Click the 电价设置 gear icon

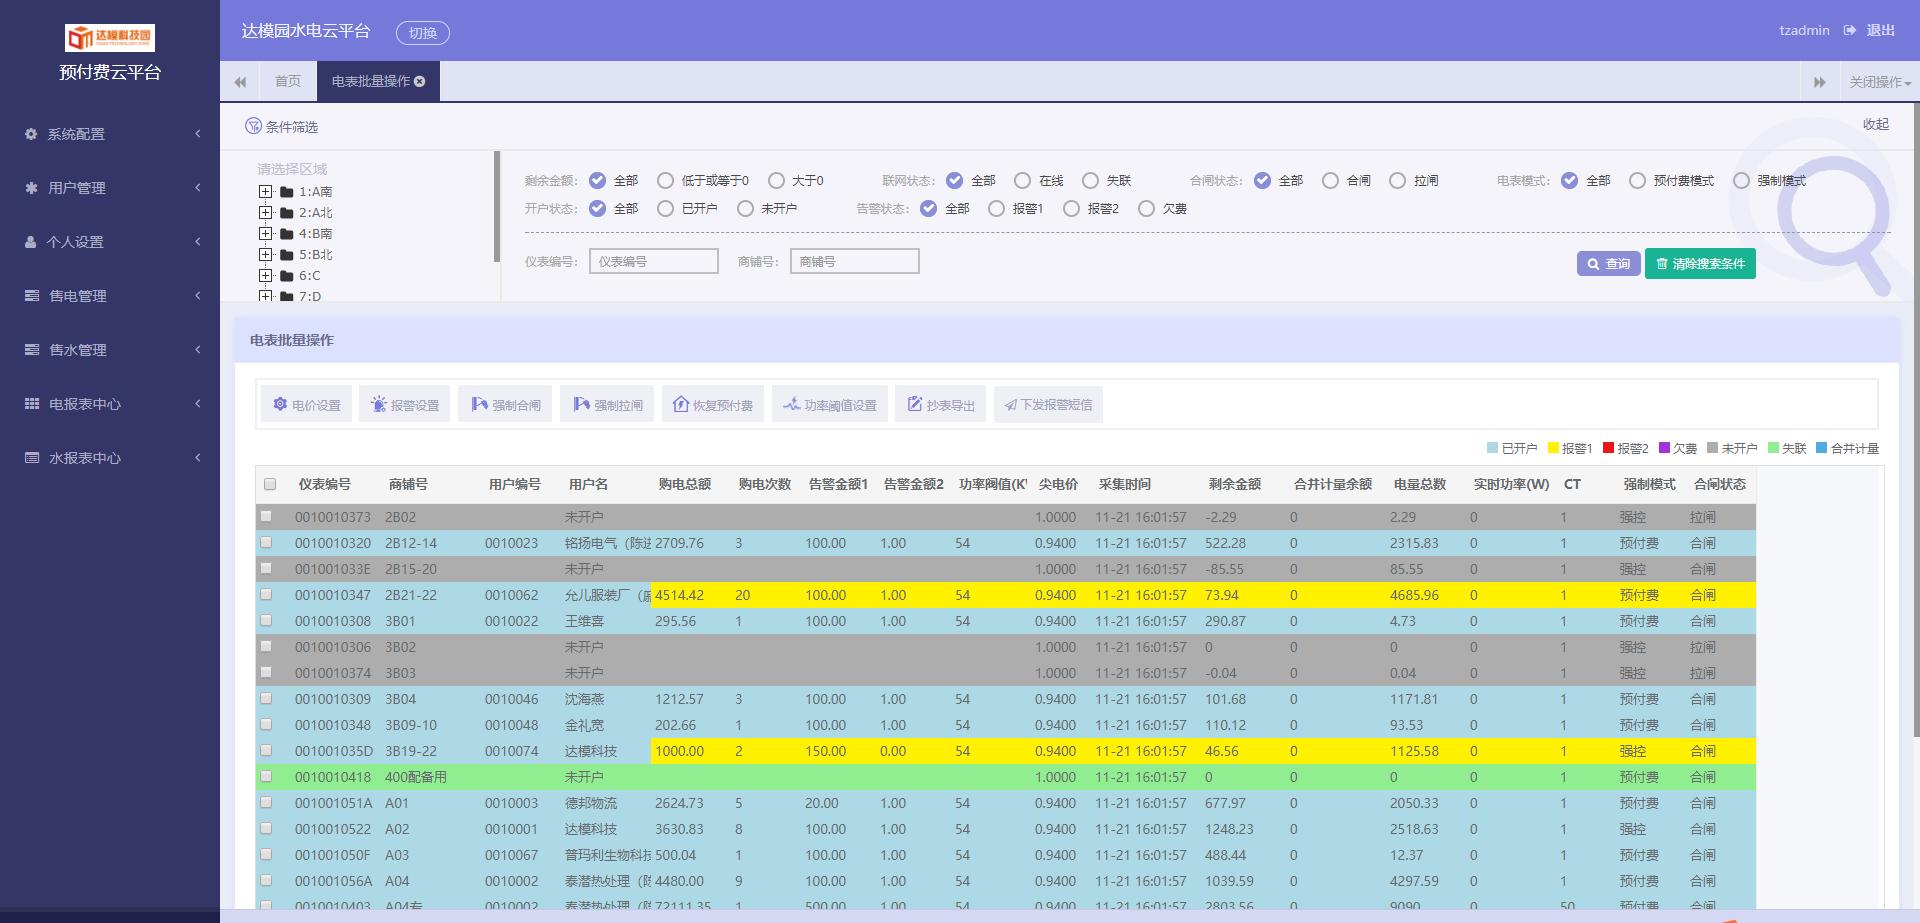[280, 405]
